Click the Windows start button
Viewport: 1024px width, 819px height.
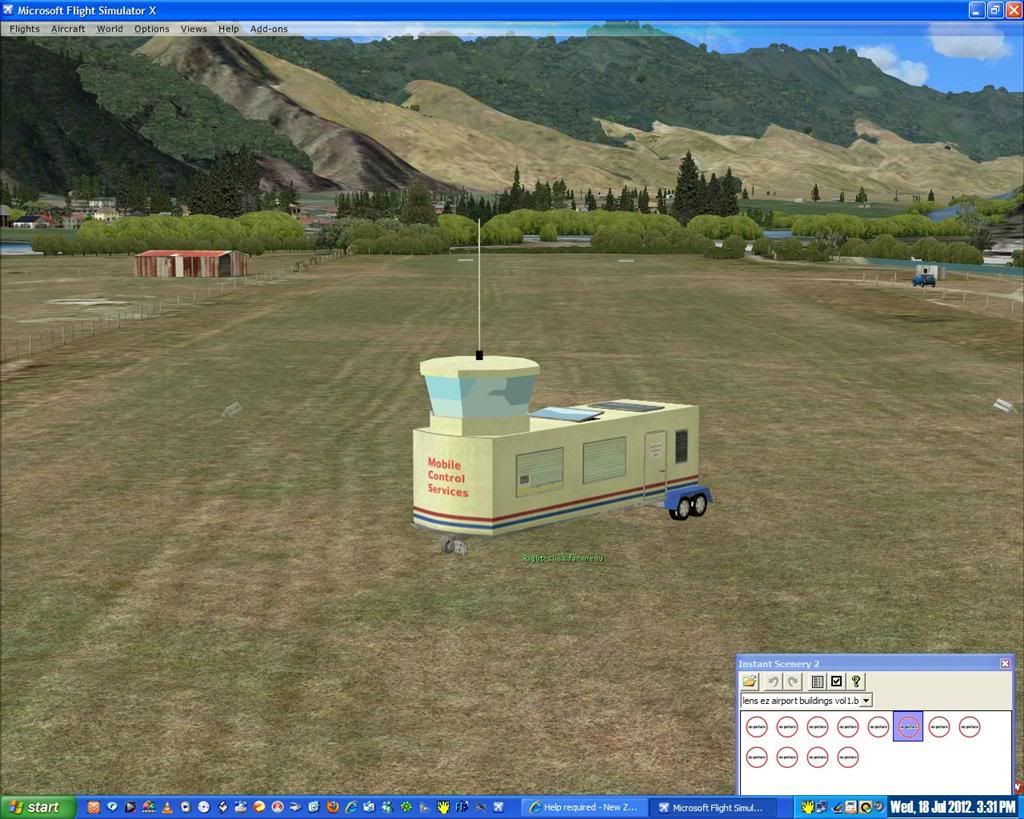click(x=38, y=807)
